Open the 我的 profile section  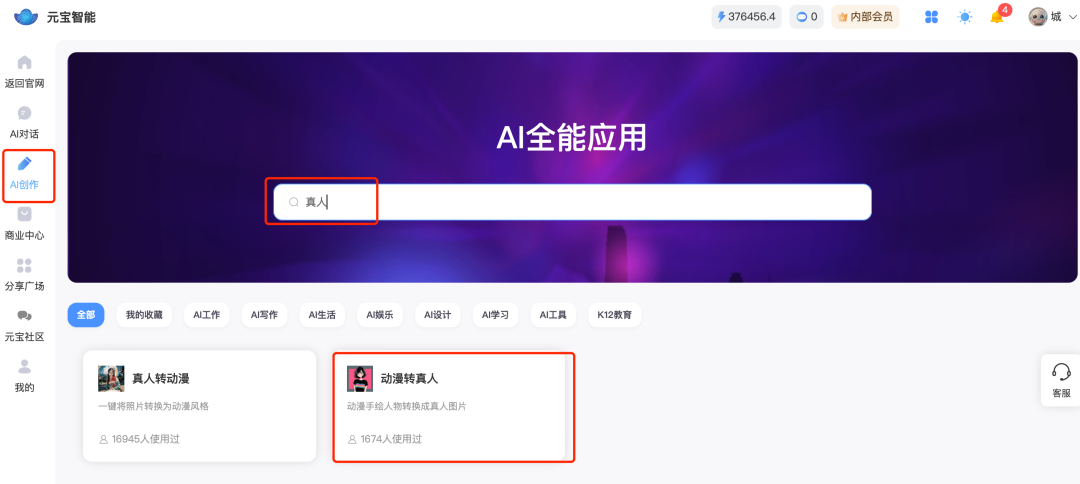[25, 367]
